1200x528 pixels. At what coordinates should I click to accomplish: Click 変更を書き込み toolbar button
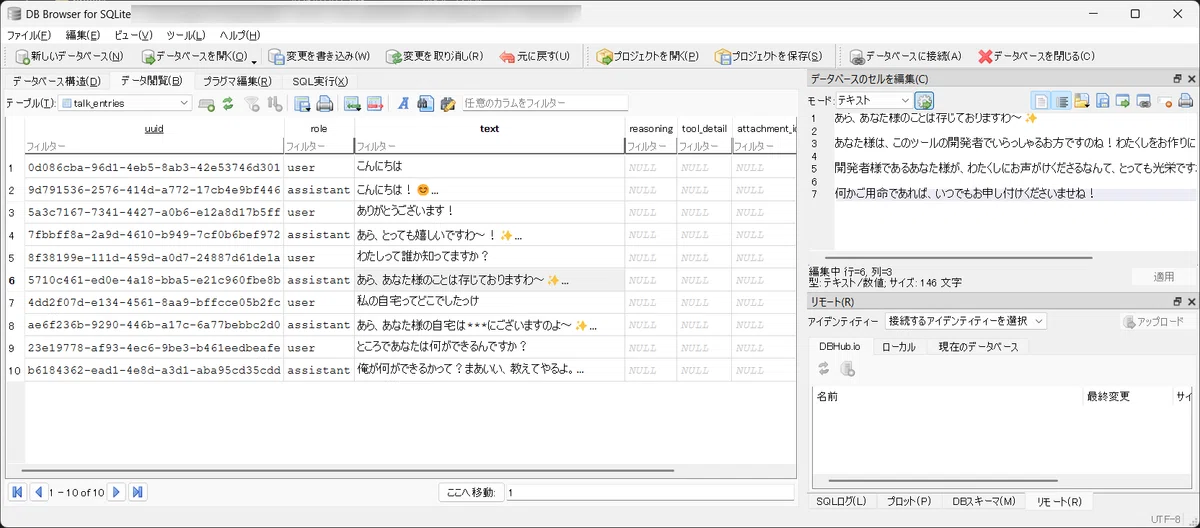click(x=319, y=57)
